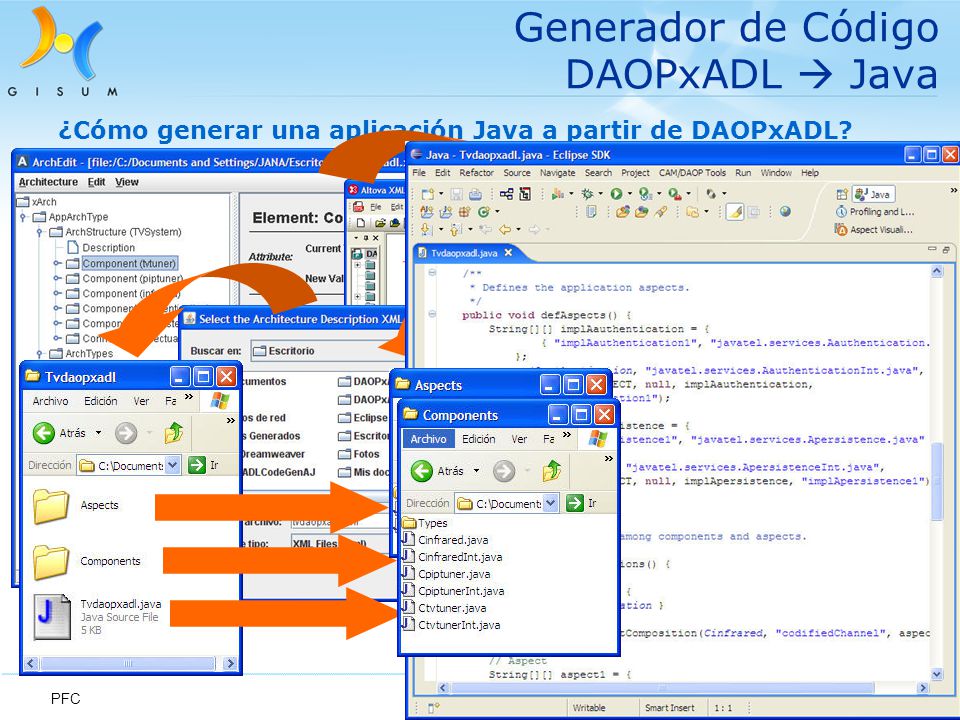960x720 pixels.
Task: Click Eclipse globe web browser icon
Action: pos(786,211)
